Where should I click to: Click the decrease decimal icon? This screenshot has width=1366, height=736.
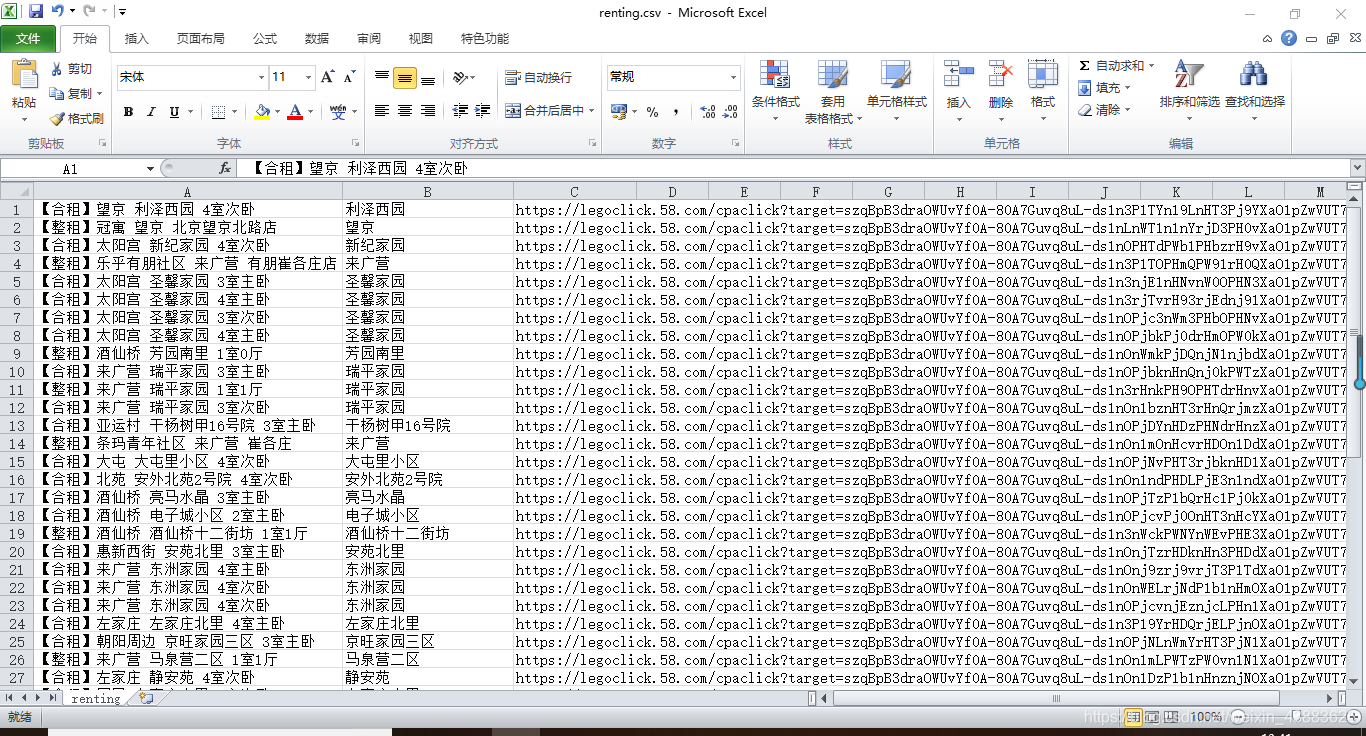point(729,112)
